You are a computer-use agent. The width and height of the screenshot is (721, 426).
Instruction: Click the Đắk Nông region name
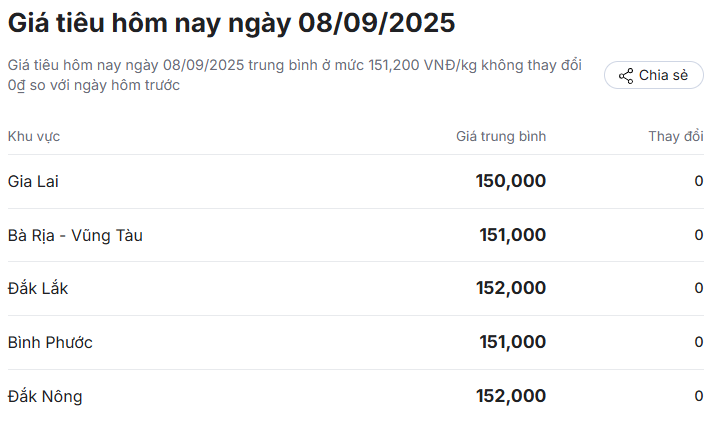coord(45,396)
